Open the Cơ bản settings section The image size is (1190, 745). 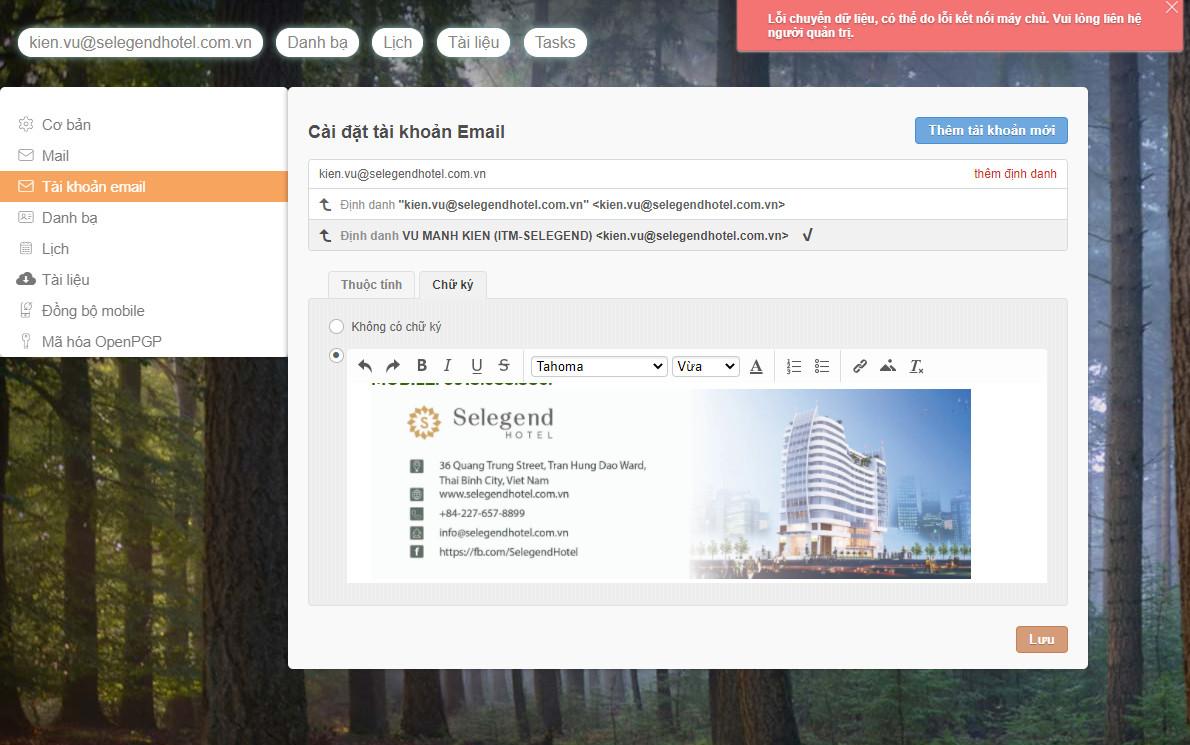(x=144, y=124)
